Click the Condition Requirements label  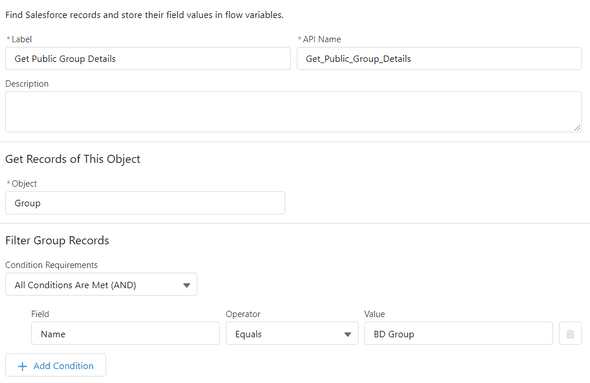point(52,265)
